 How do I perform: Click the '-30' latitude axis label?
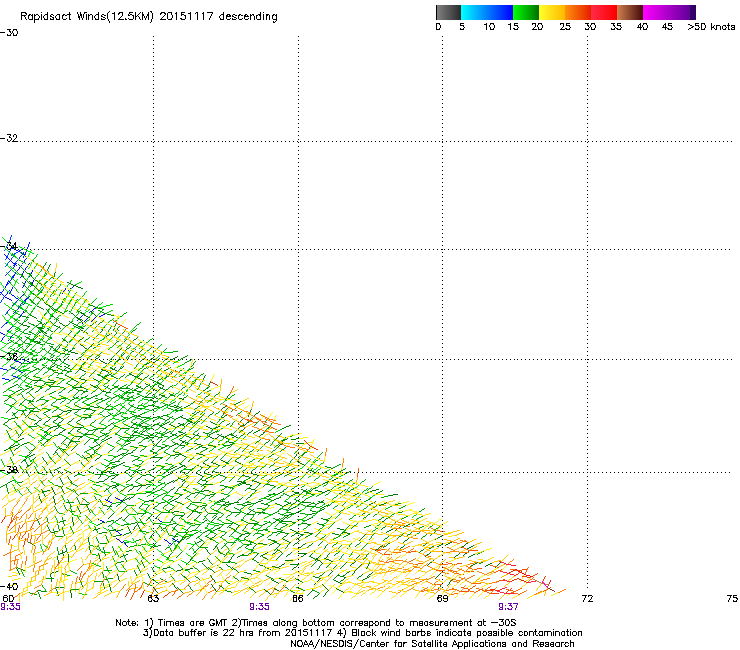(9, 33)
